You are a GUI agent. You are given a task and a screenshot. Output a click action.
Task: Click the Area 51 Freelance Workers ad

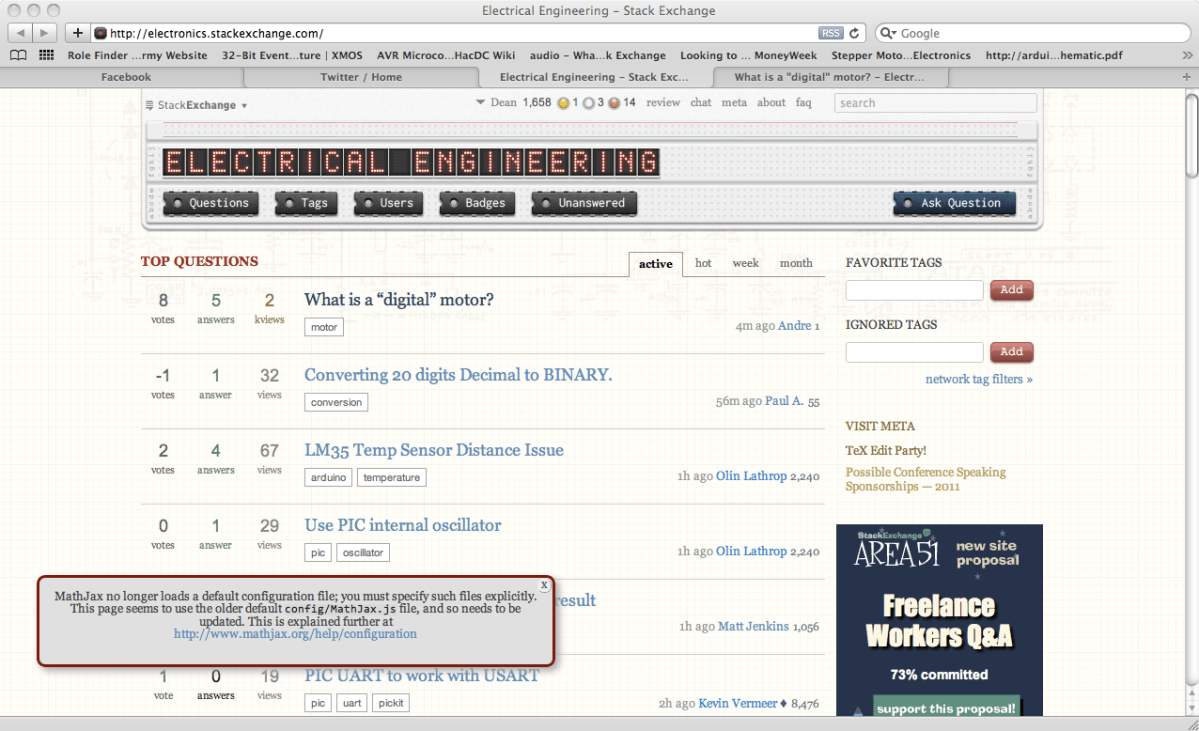939,620
